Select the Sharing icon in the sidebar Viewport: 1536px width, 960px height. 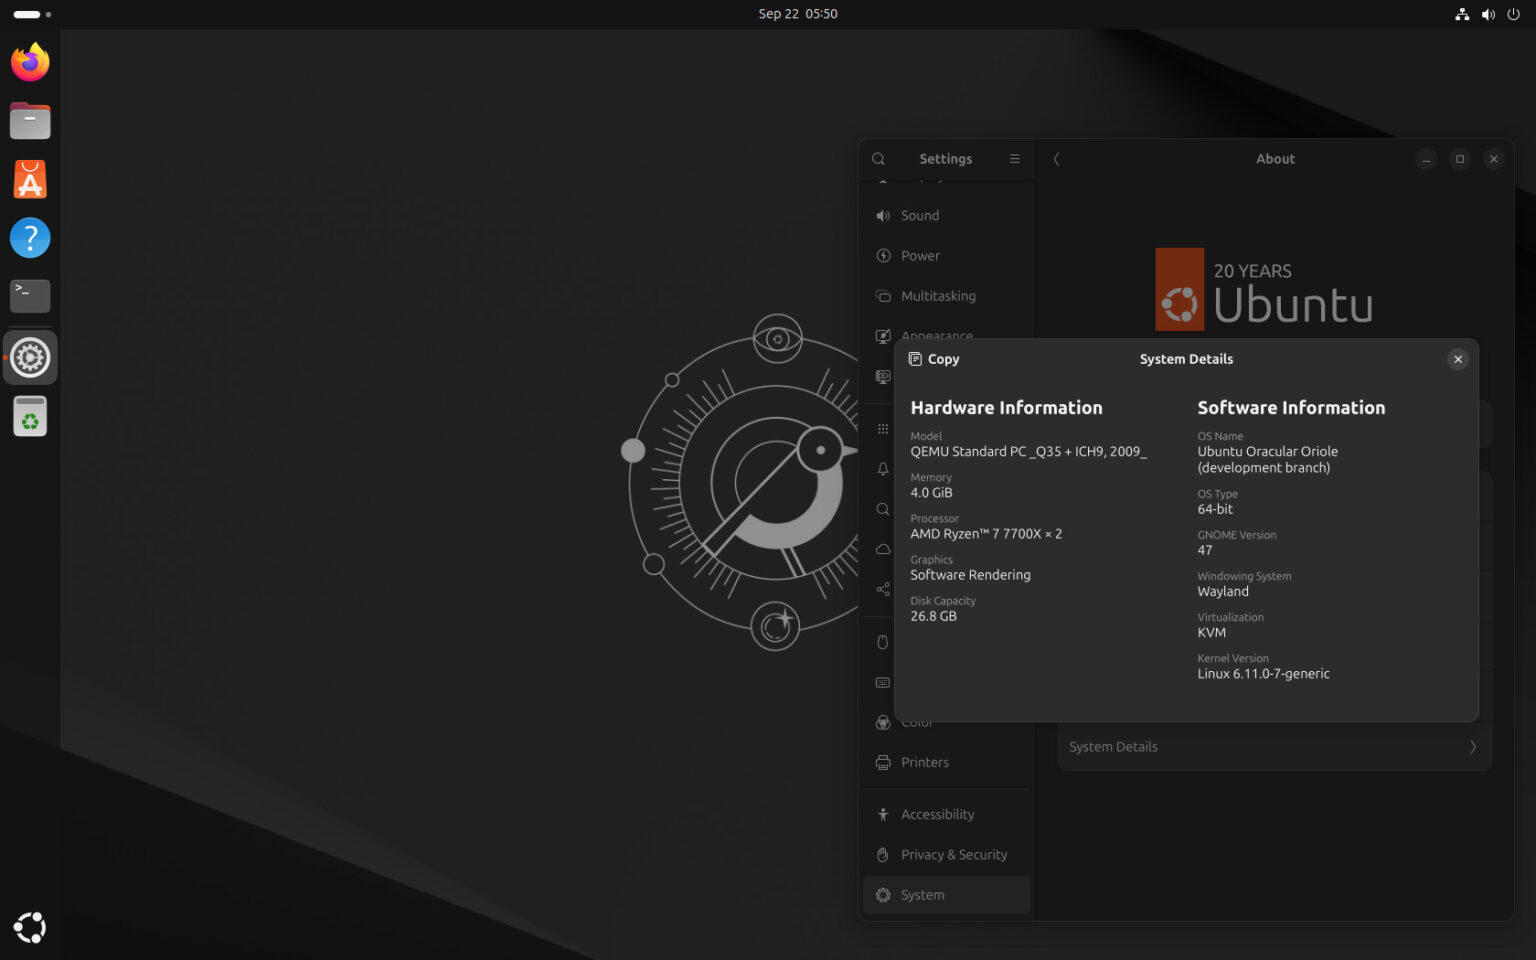pyautogui.click(x=883, y=589)
